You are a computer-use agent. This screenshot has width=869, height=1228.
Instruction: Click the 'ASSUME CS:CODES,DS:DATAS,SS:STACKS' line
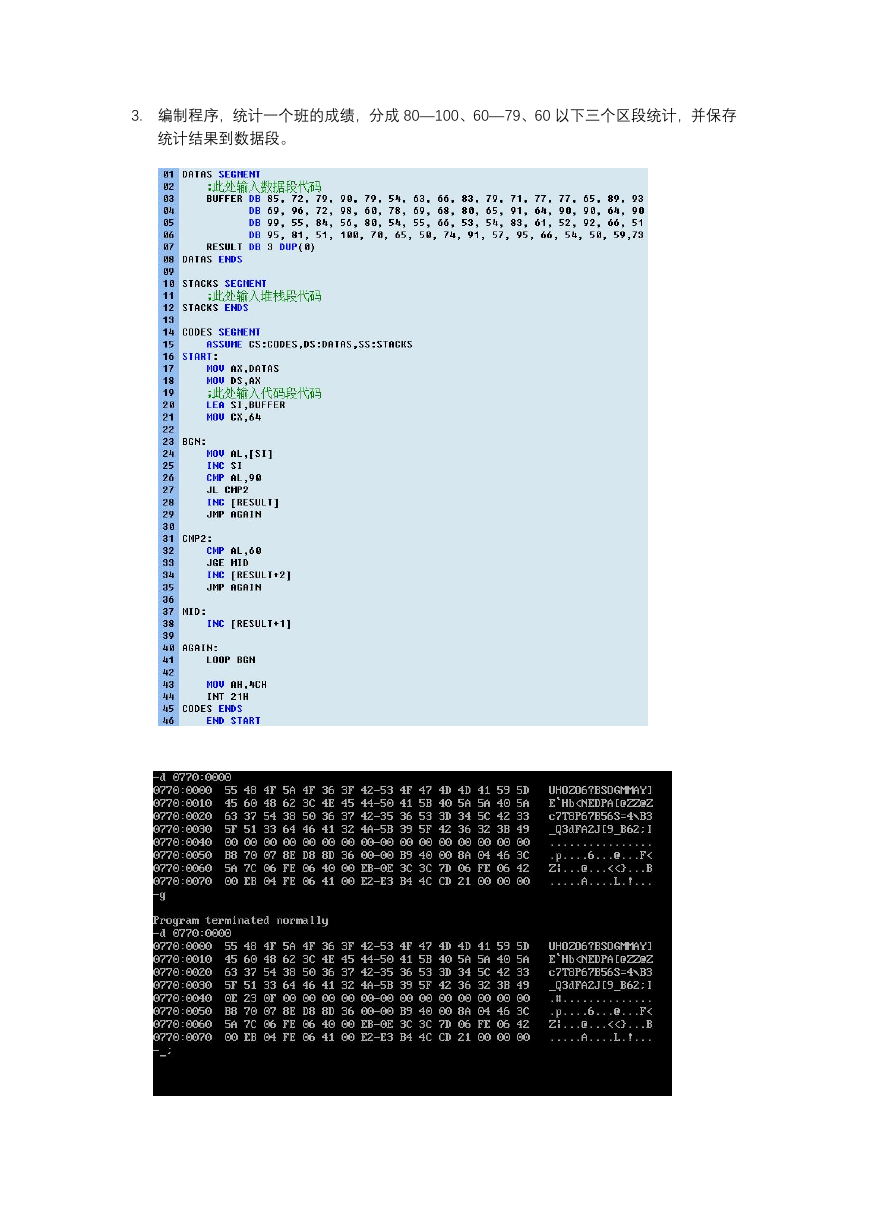(x=309, y=344)
